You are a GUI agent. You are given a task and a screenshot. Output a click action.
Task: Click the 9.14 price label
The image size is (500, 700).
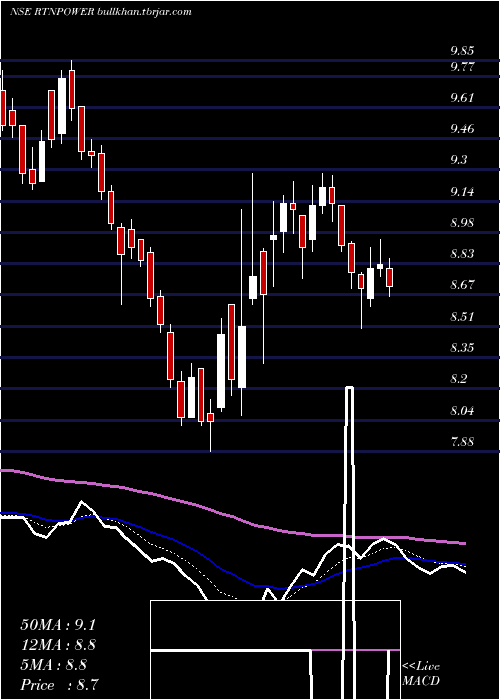click(x=462, y=192)
